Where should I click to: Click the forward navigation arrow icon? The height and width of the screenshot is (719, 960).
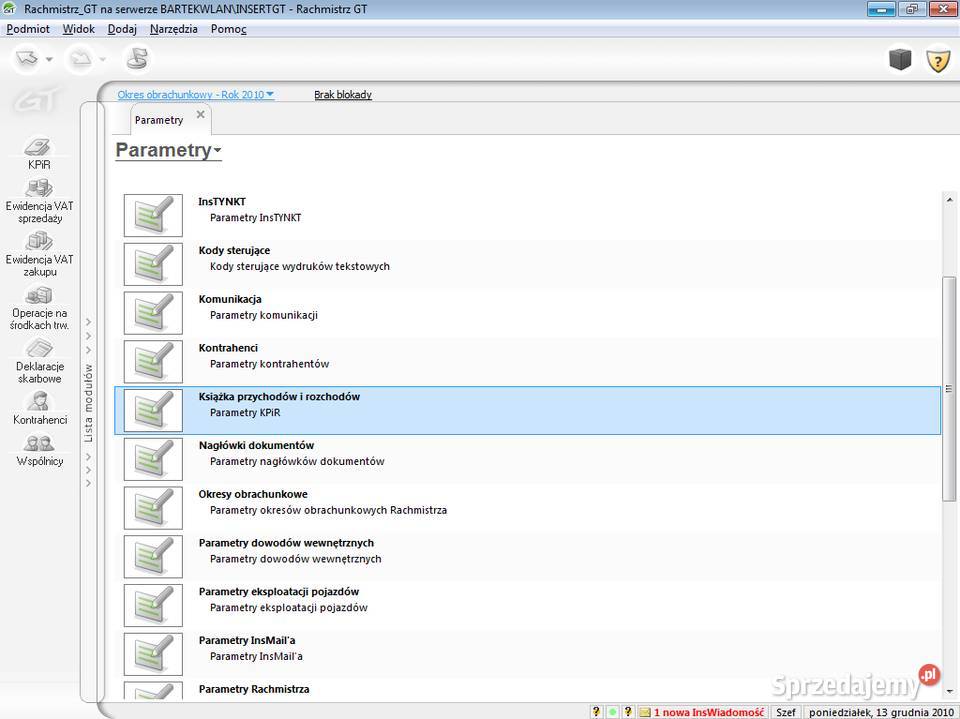[x=80, y=59]
